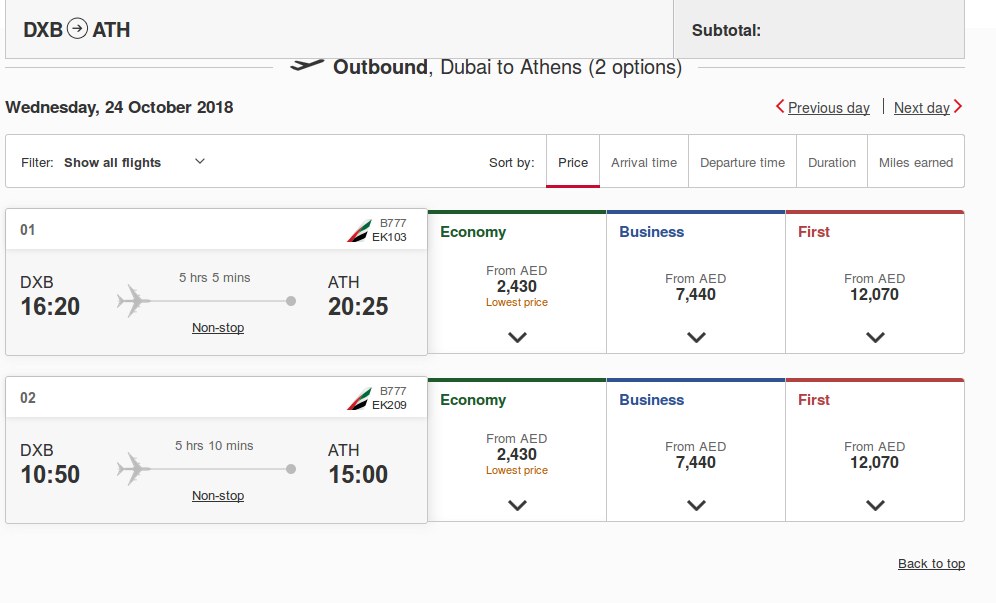The height and width of the screenshot is (603, 996).
Task: Click the circled arrow between DXB and ATH
Action: pyautogui.click(x=77, y=29)
